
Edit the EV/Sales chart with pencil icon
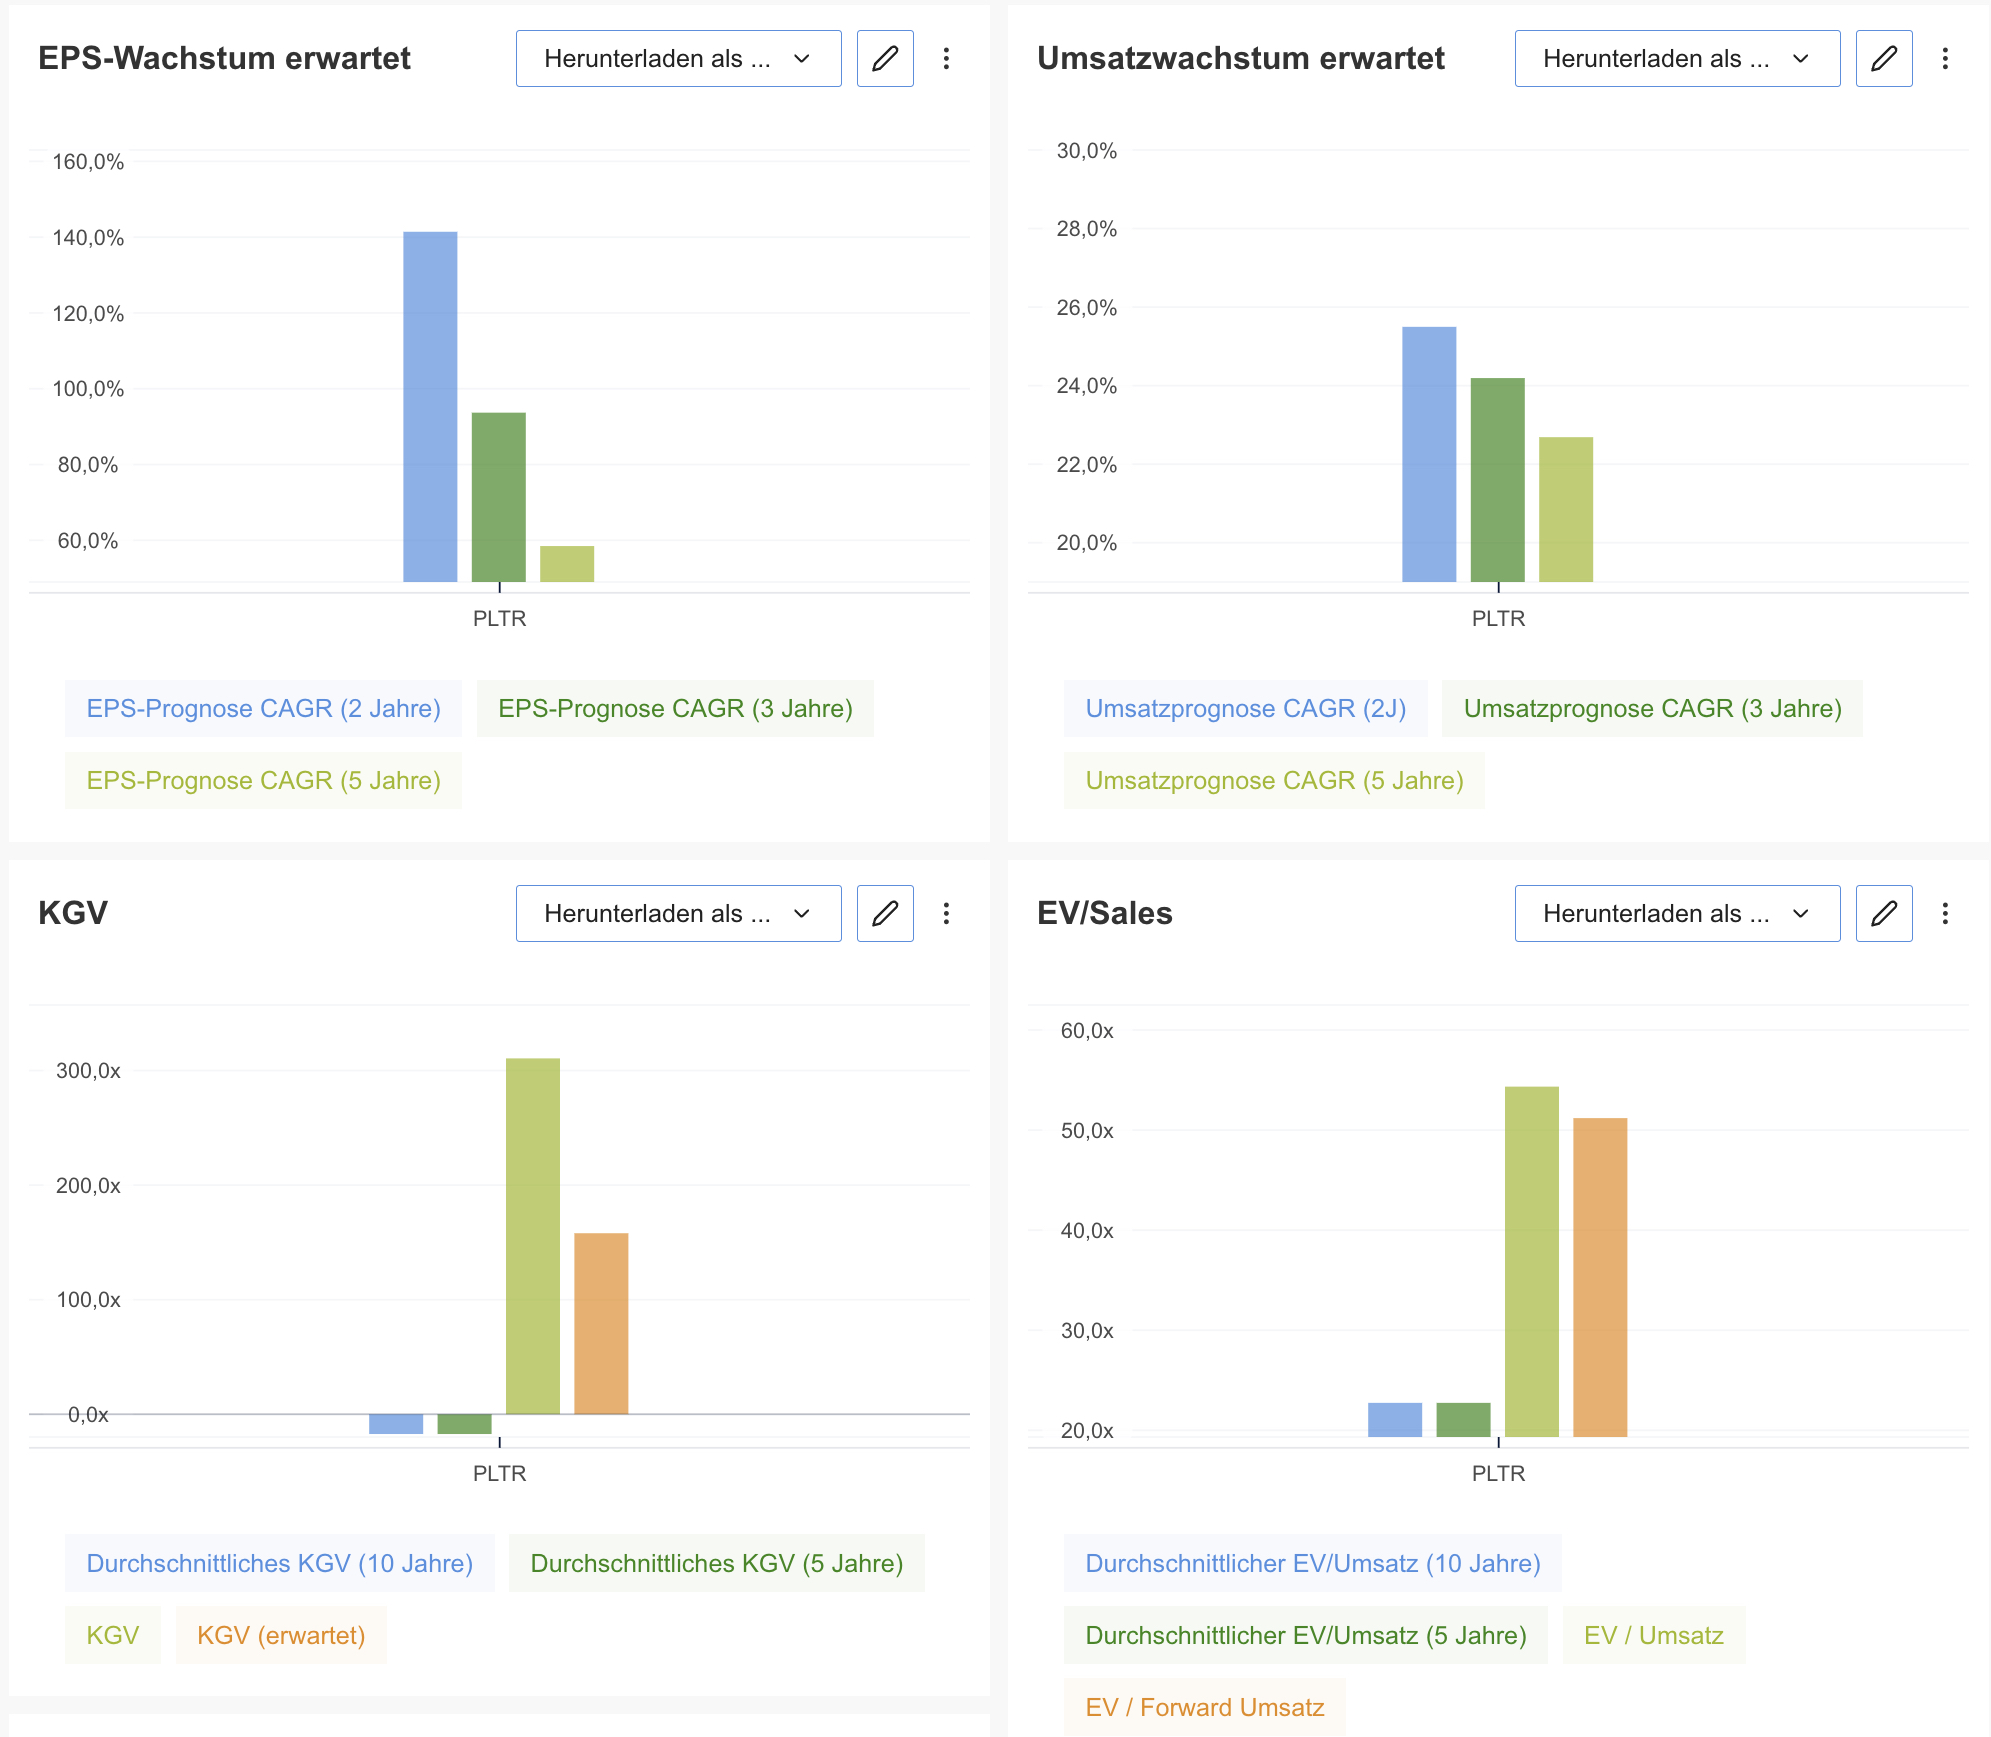[x=1884, y=913]
